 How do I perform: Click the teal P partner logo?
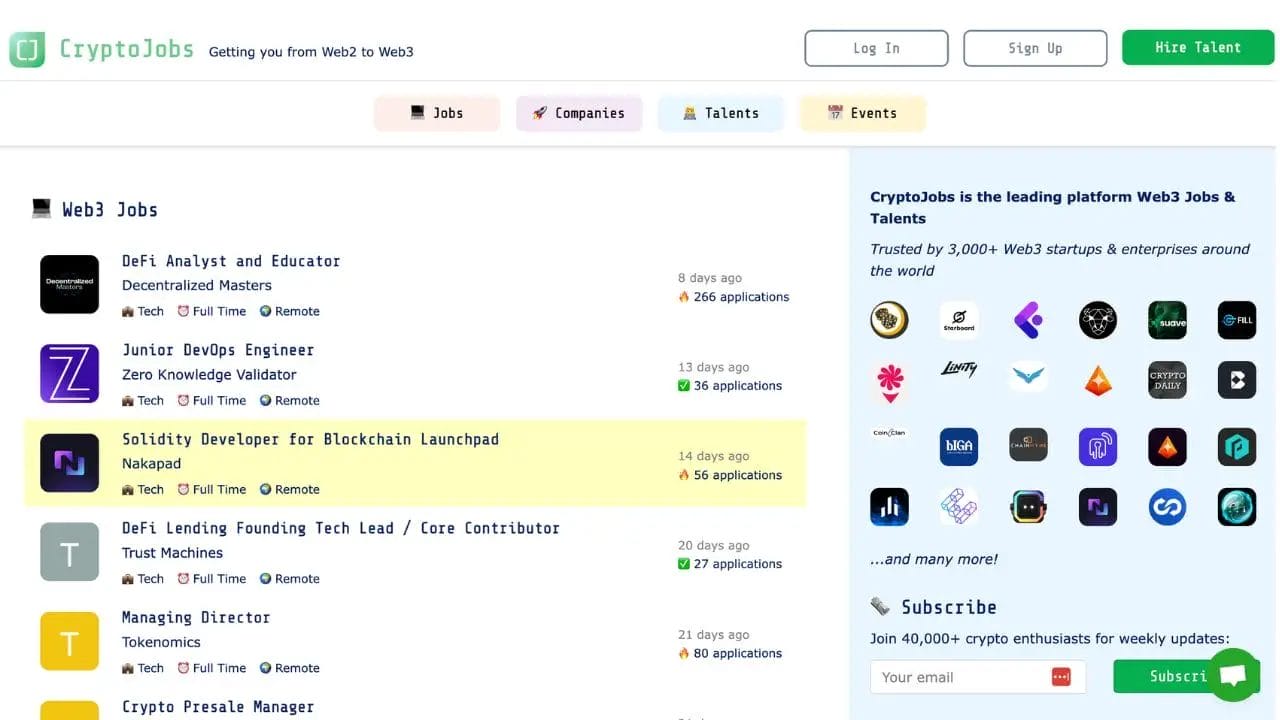pyautogui.click(x=1237, y=447)
